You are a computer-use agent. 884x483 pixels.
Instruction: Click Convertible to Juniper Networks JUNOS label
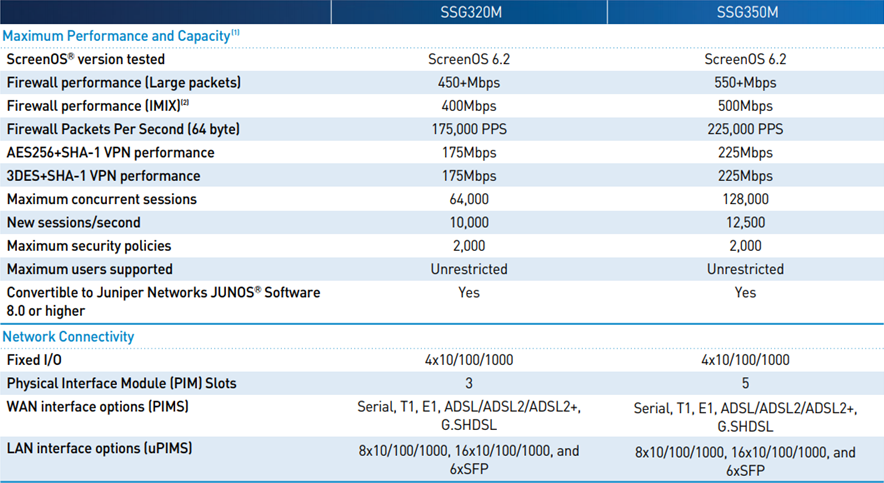163,302
